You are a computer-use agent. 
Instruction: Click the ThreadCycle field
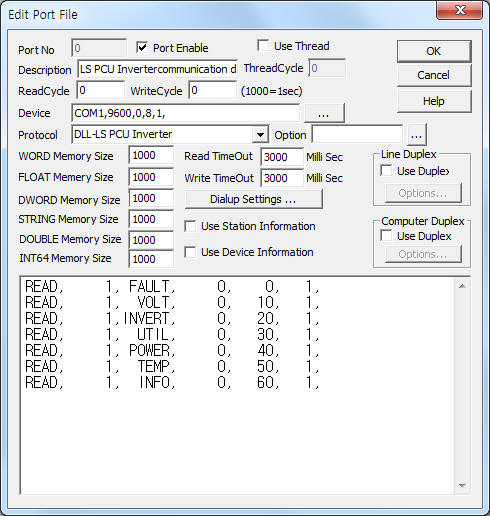327,68
